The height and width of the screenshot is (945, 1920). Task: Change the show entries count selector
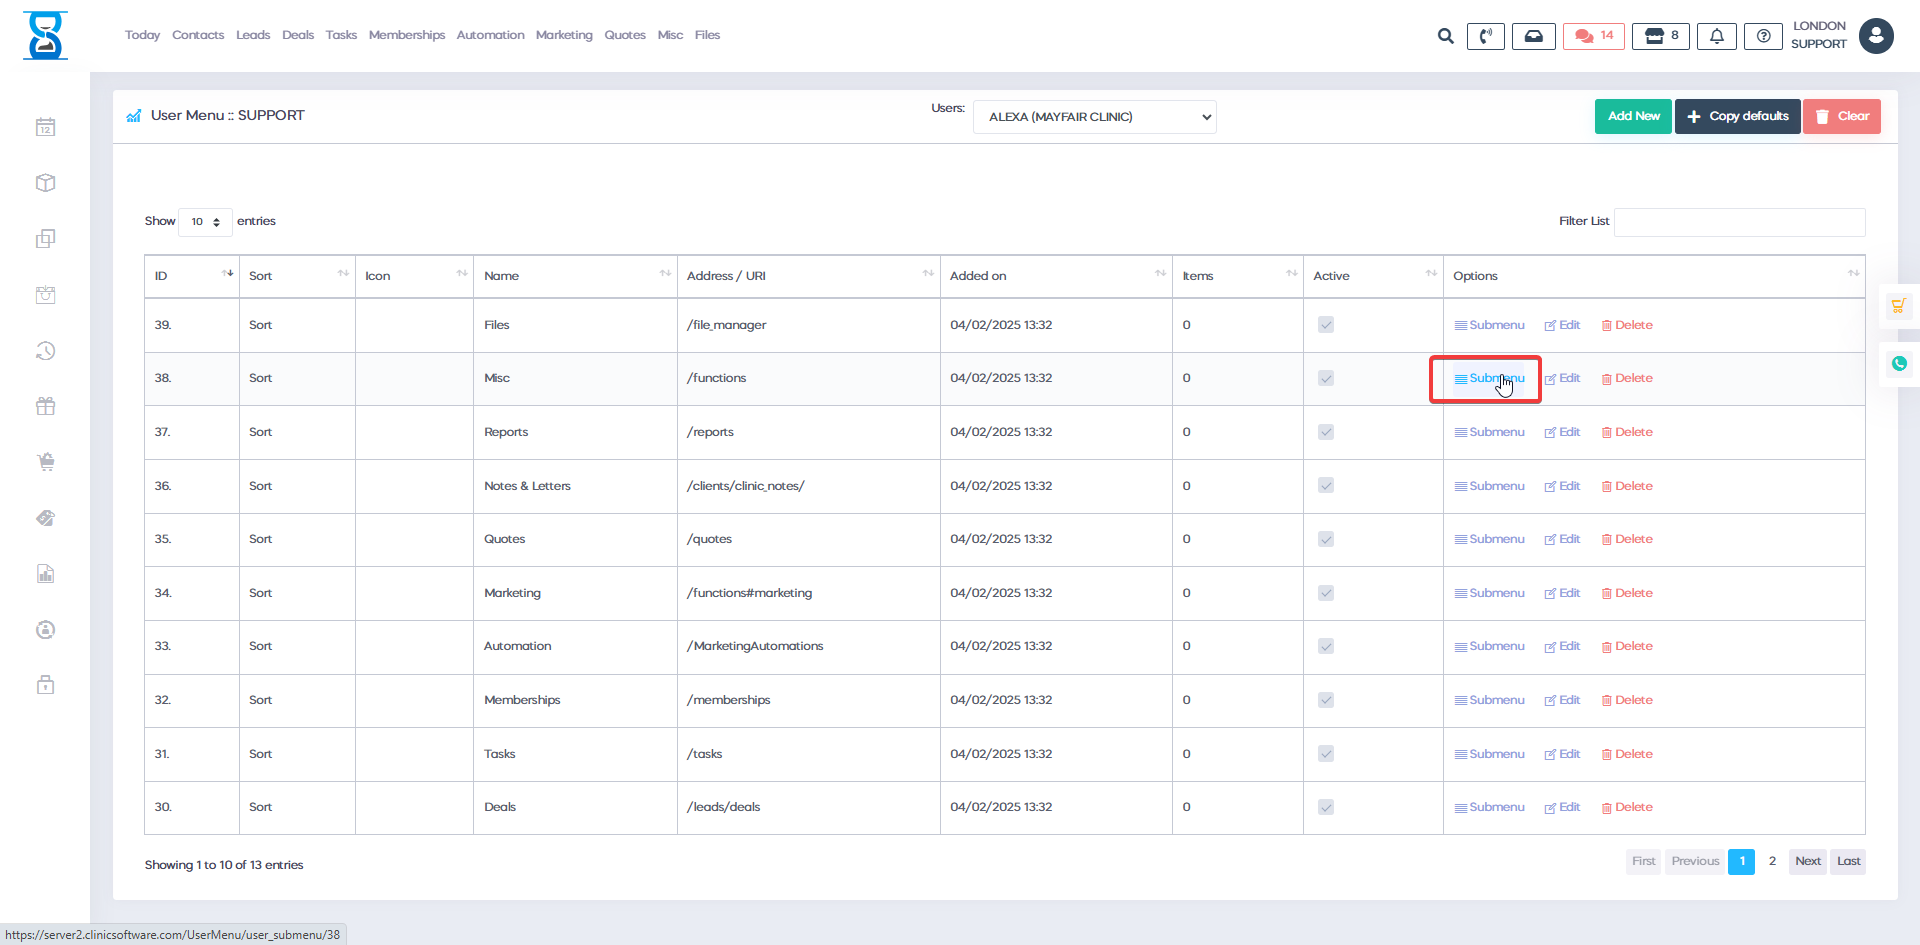[x=205, y=222]
